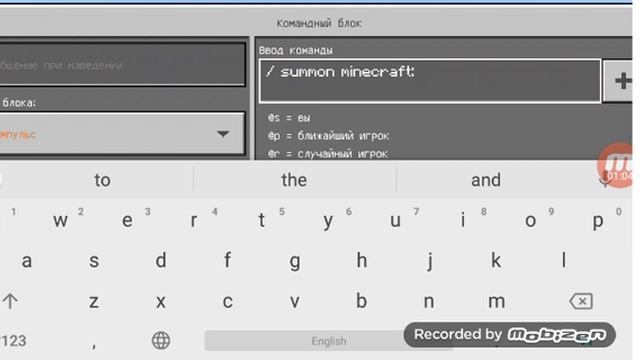Tap the 123 numeric keyboard key
Viewport: 640px width, 360px height.
click(14, 341)
